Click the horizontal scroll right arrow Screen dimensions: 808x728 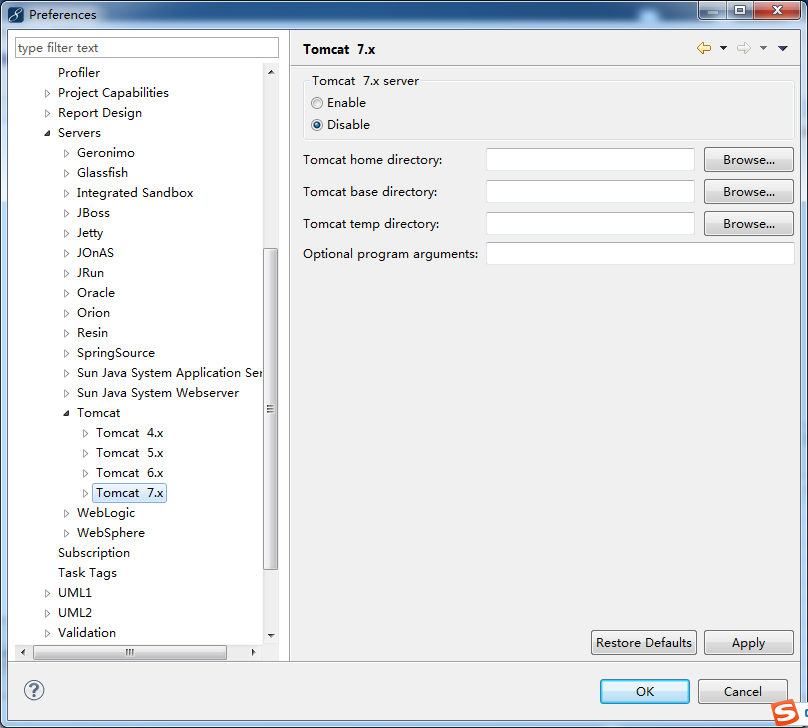253,652
